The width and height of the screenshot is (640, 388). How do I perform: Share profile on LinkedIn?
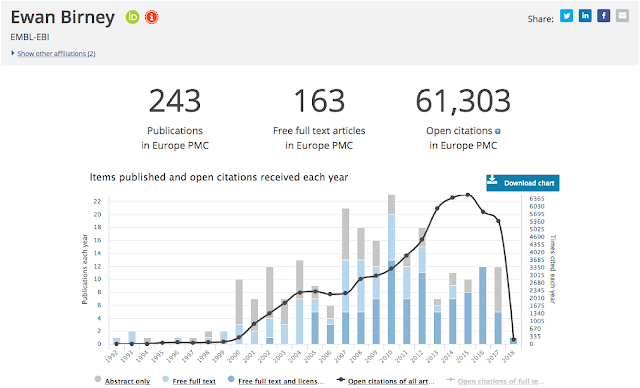[585, 16]
